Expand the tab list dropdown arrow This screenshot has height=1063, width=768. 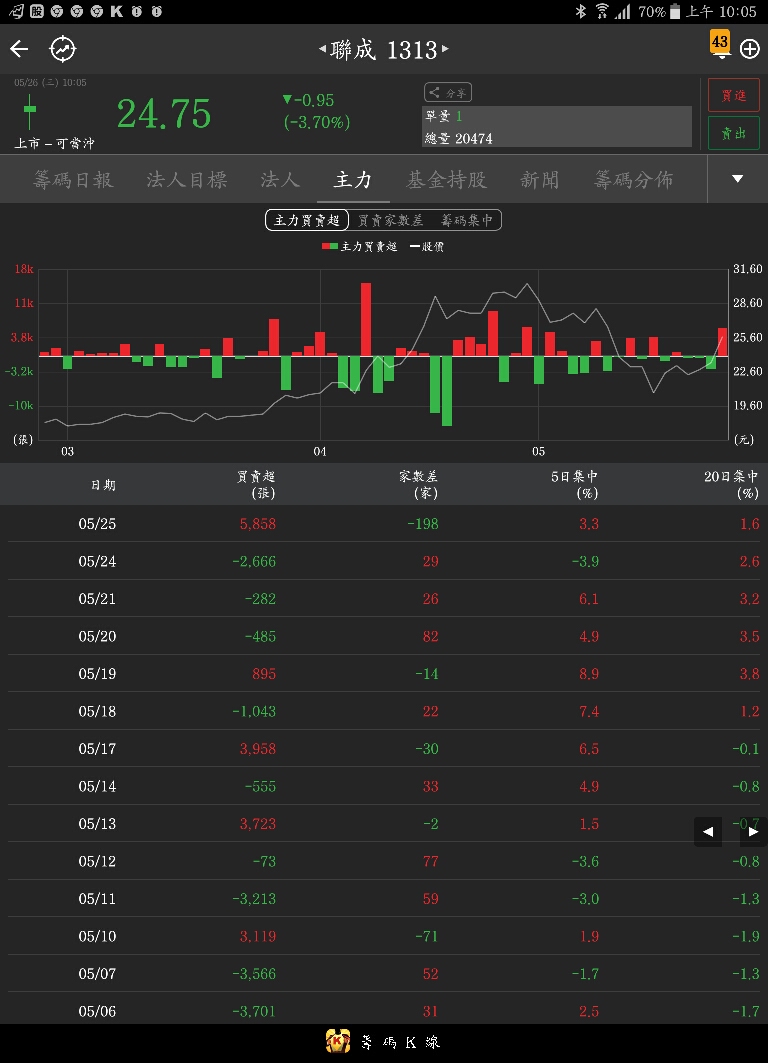737,179
